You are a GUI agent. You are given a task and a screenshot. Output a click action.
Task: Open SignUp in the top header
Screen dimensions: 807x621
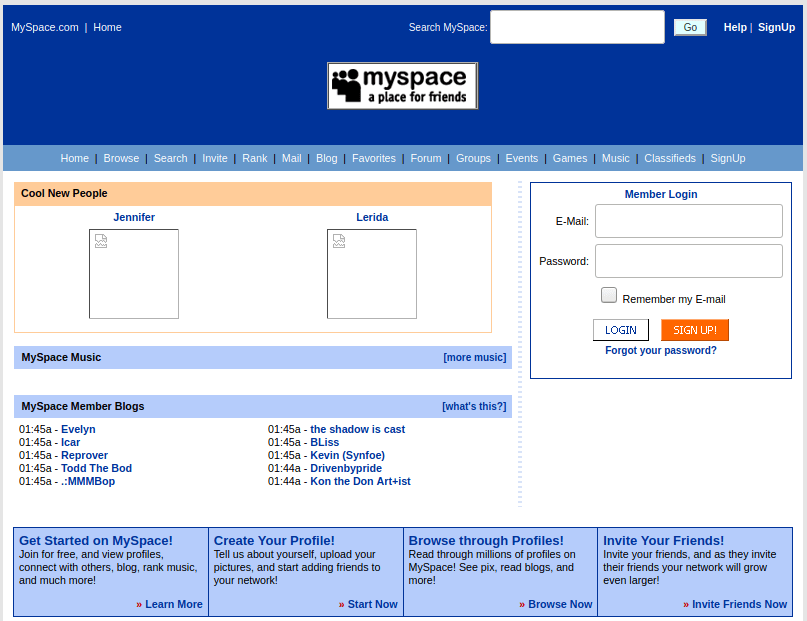coord(776,27)
